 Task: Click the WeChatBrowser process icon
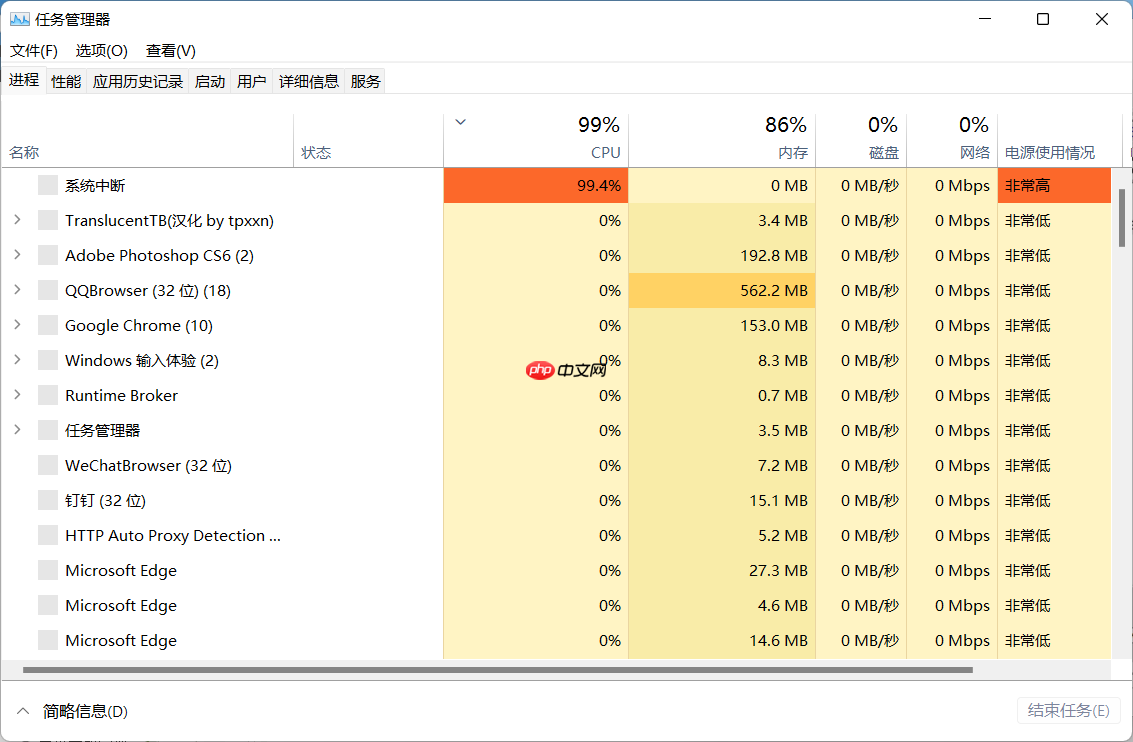click(x=48, y=465)
